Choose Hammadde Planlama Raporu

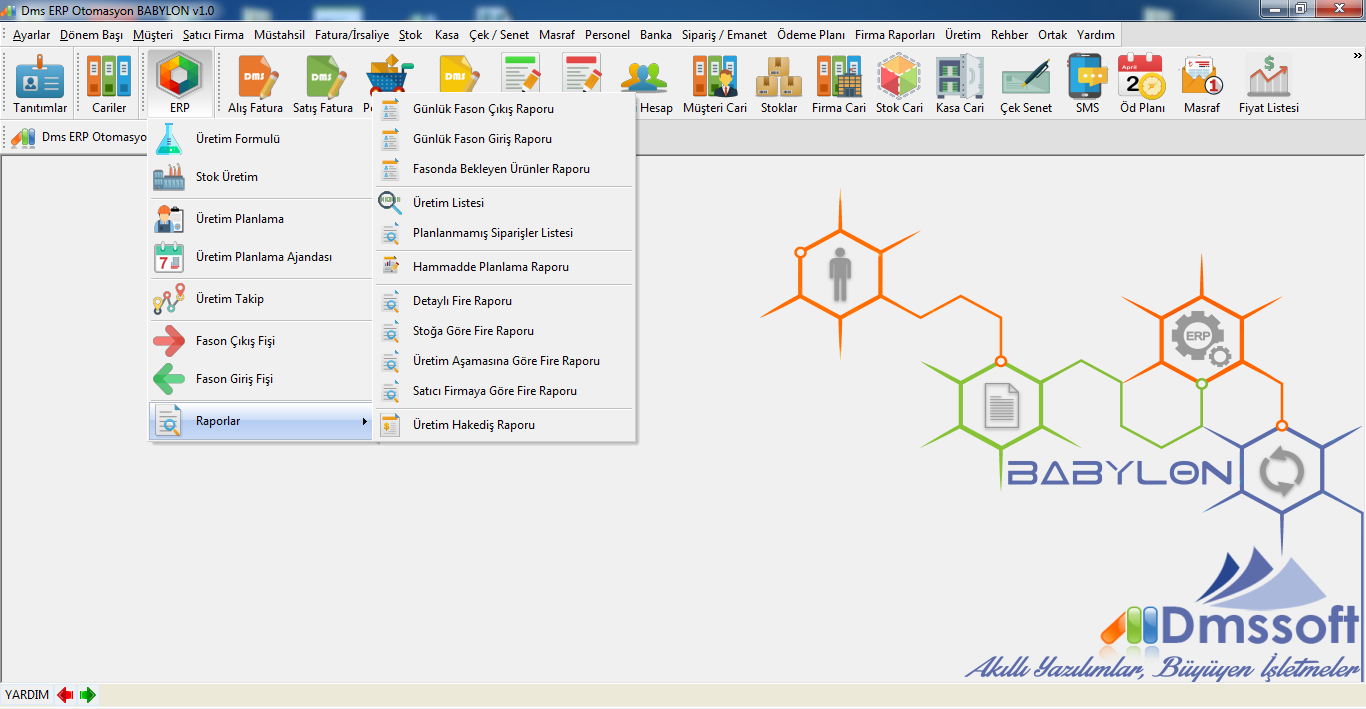(x=490, y=267)
